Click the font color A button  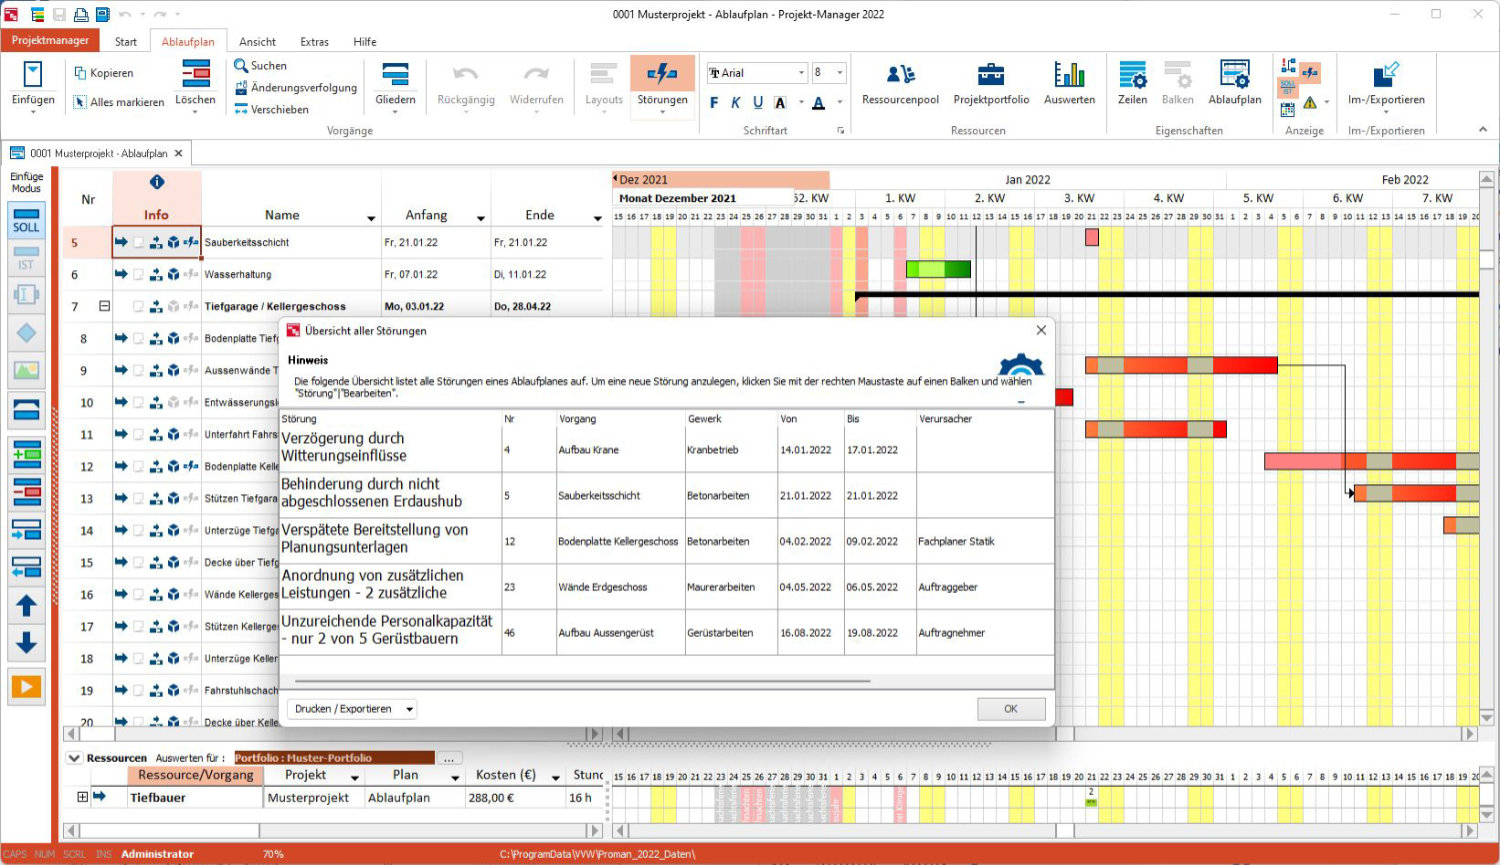tap(818, 103)
